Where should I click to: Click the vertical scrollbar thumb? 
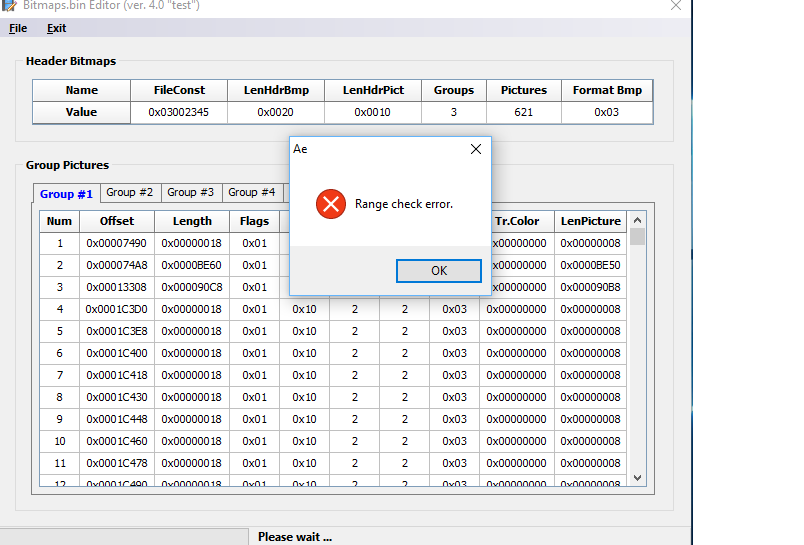[638, 237]
